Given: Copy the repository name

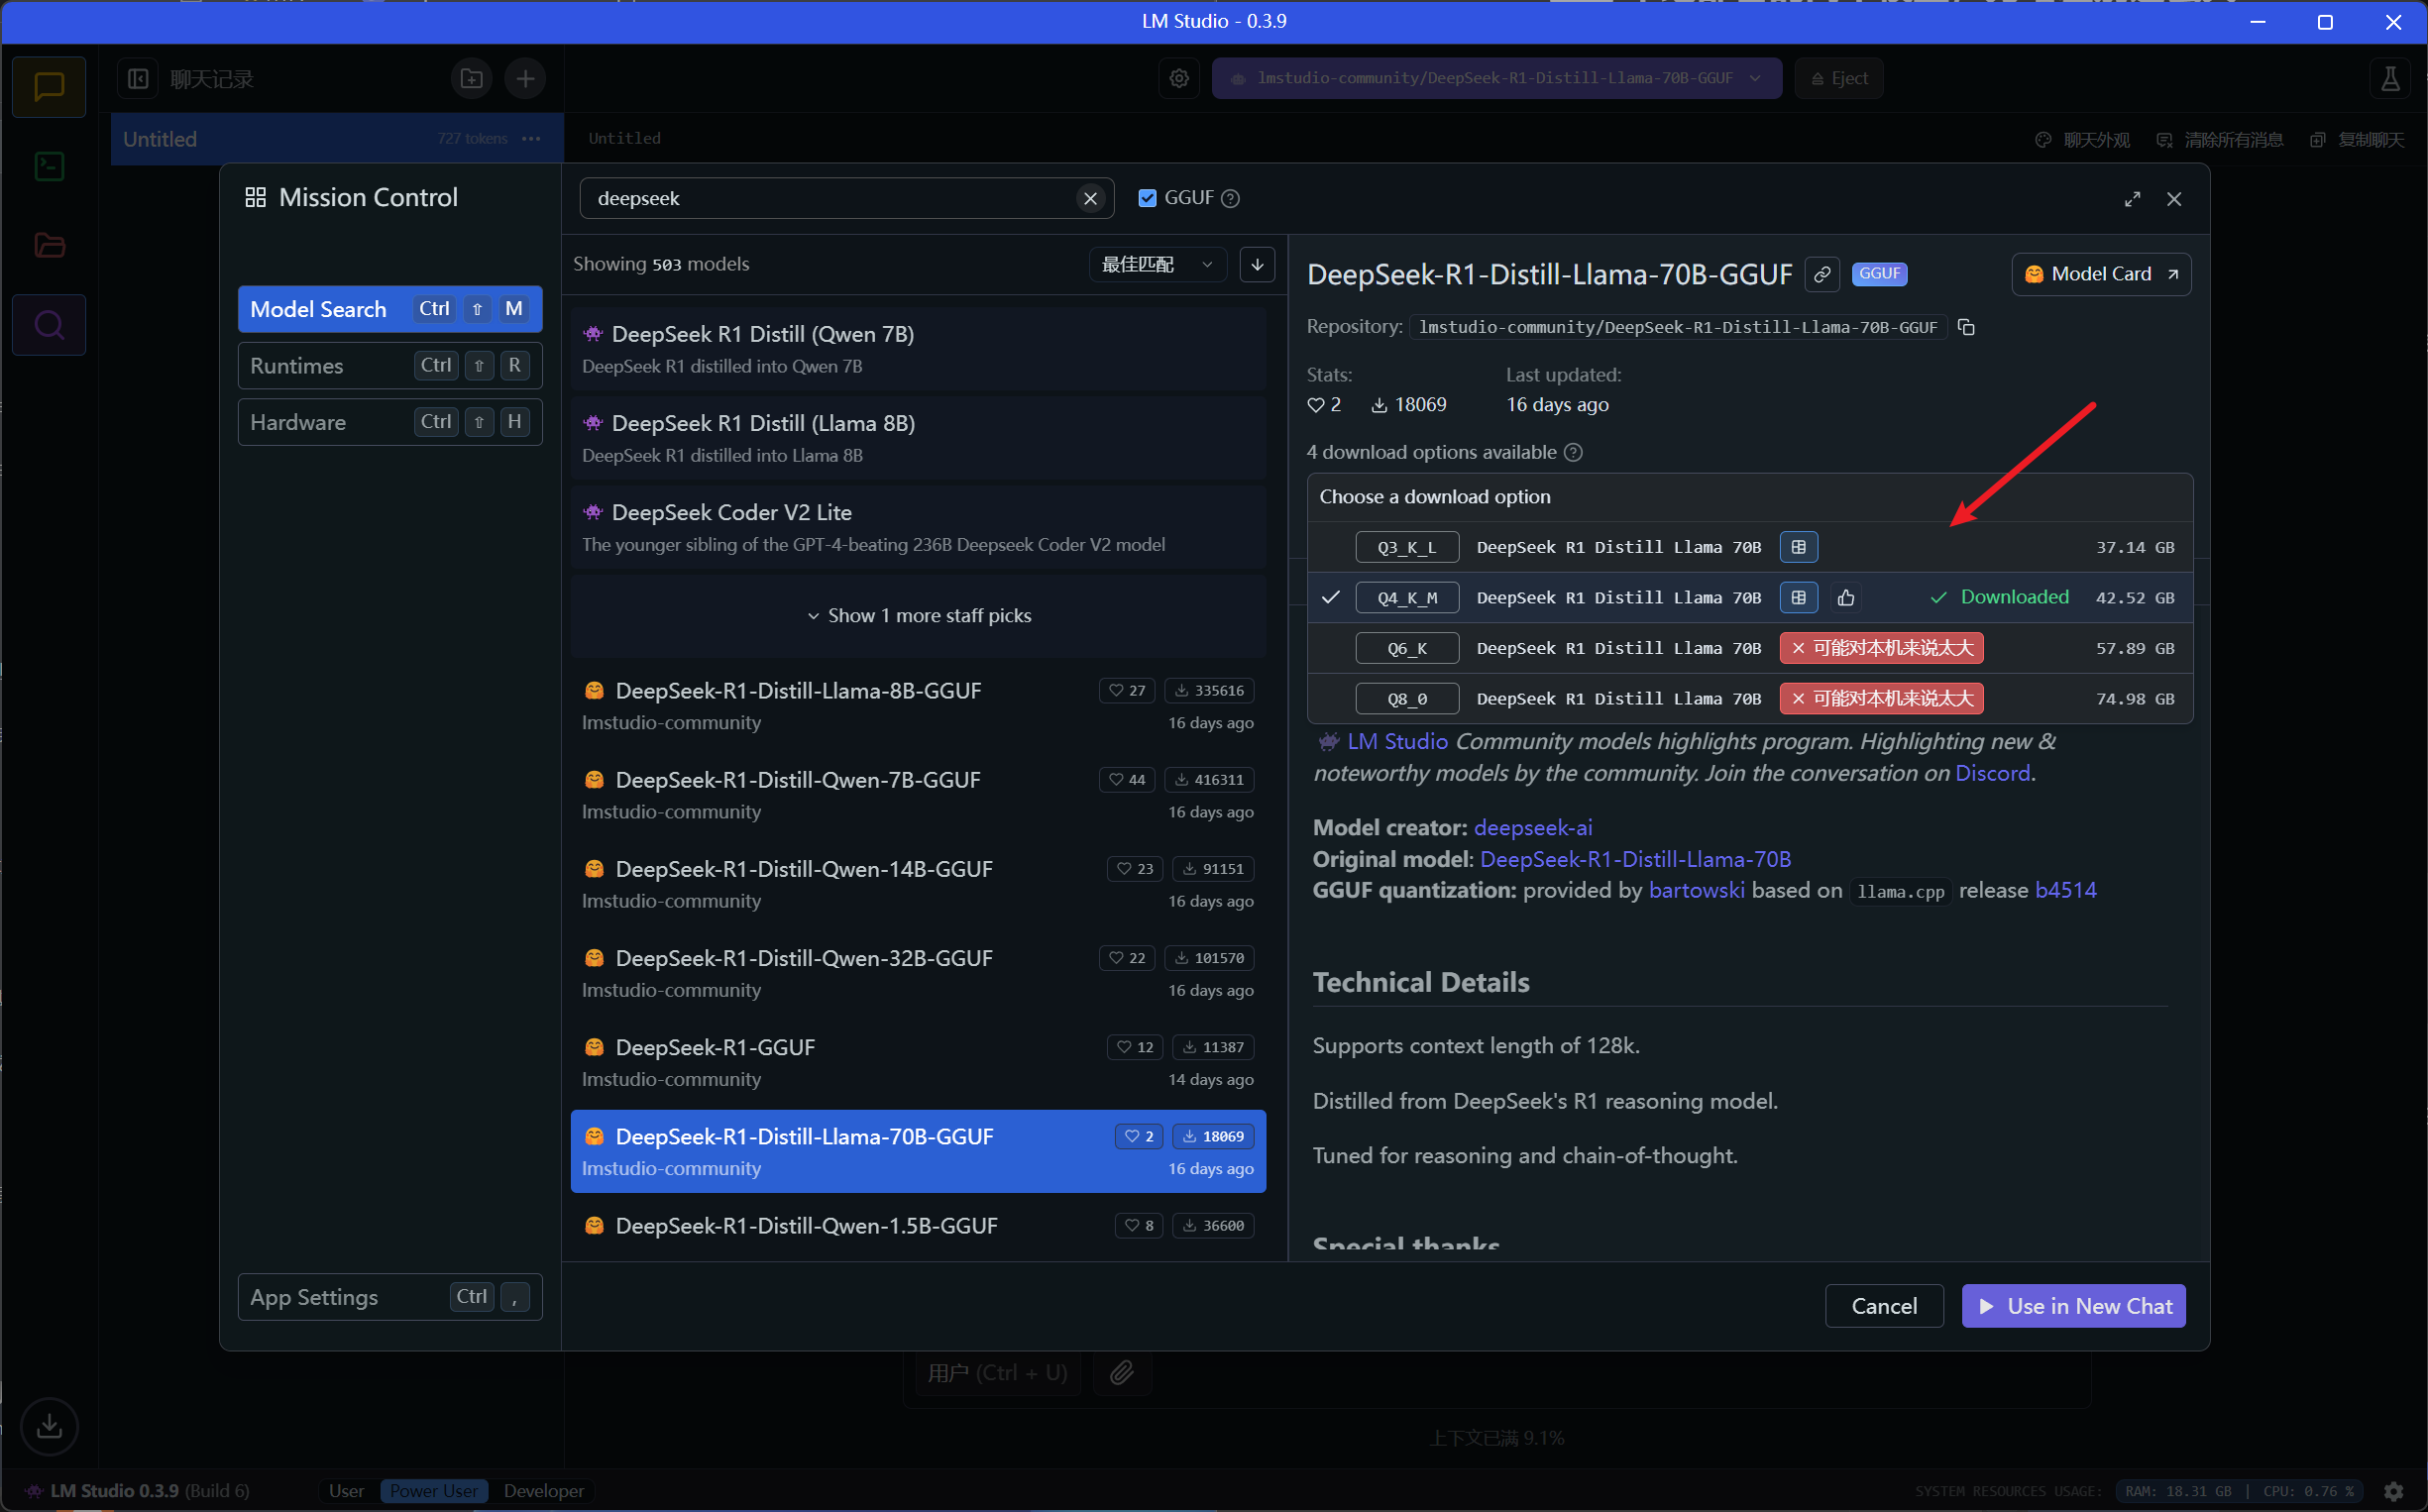Looking at the screenshot, I should (1966, 327).
